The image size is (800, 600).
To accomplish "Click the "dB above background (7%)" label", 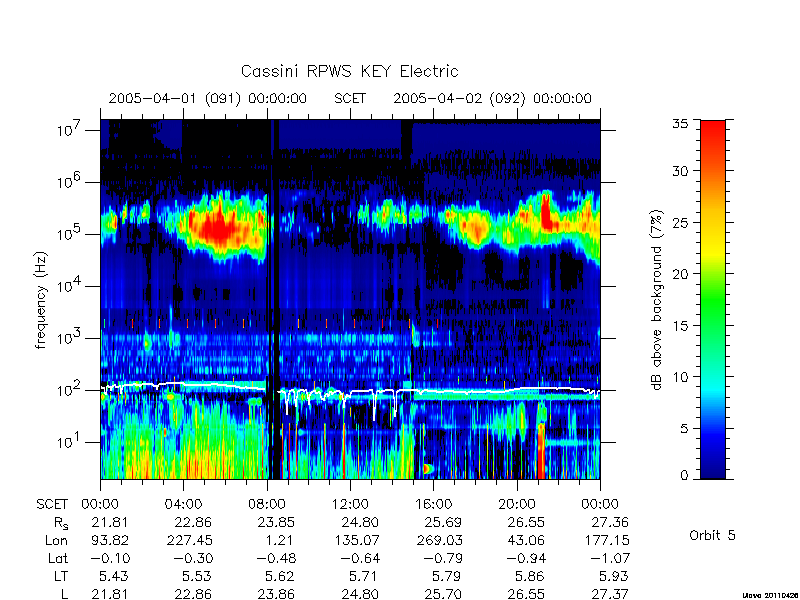I will [657, 300].
